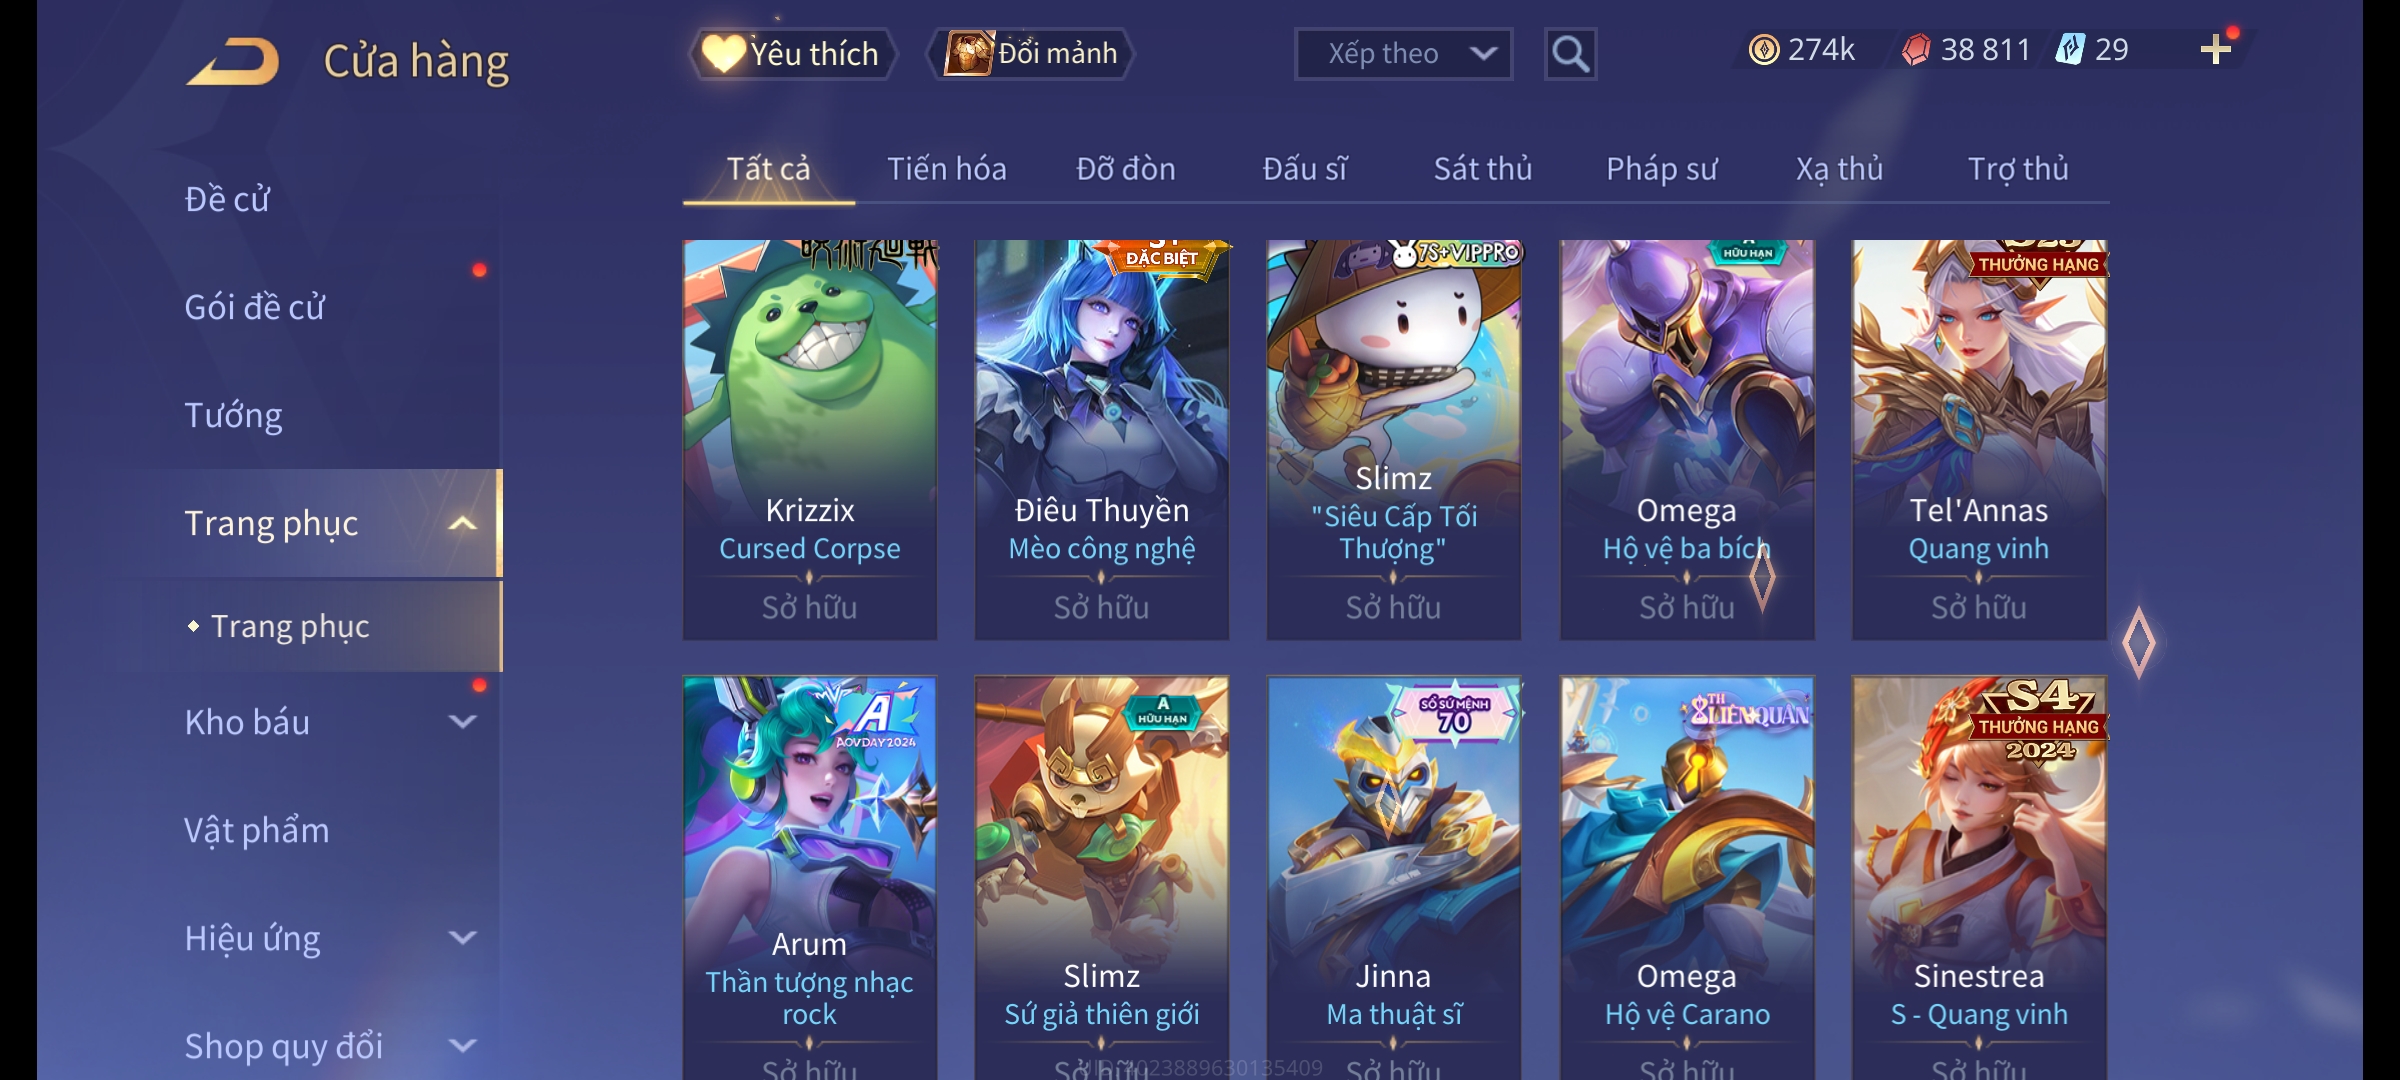Select the Tel'Annas Quang vinh skin card
This screenshot has width=2400, height=1080.
point(1979,440)
